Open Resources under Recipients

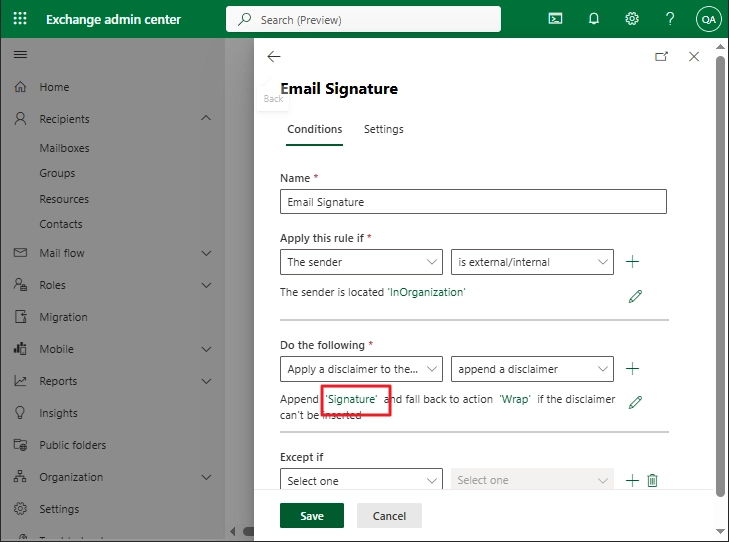click(64, 199)
